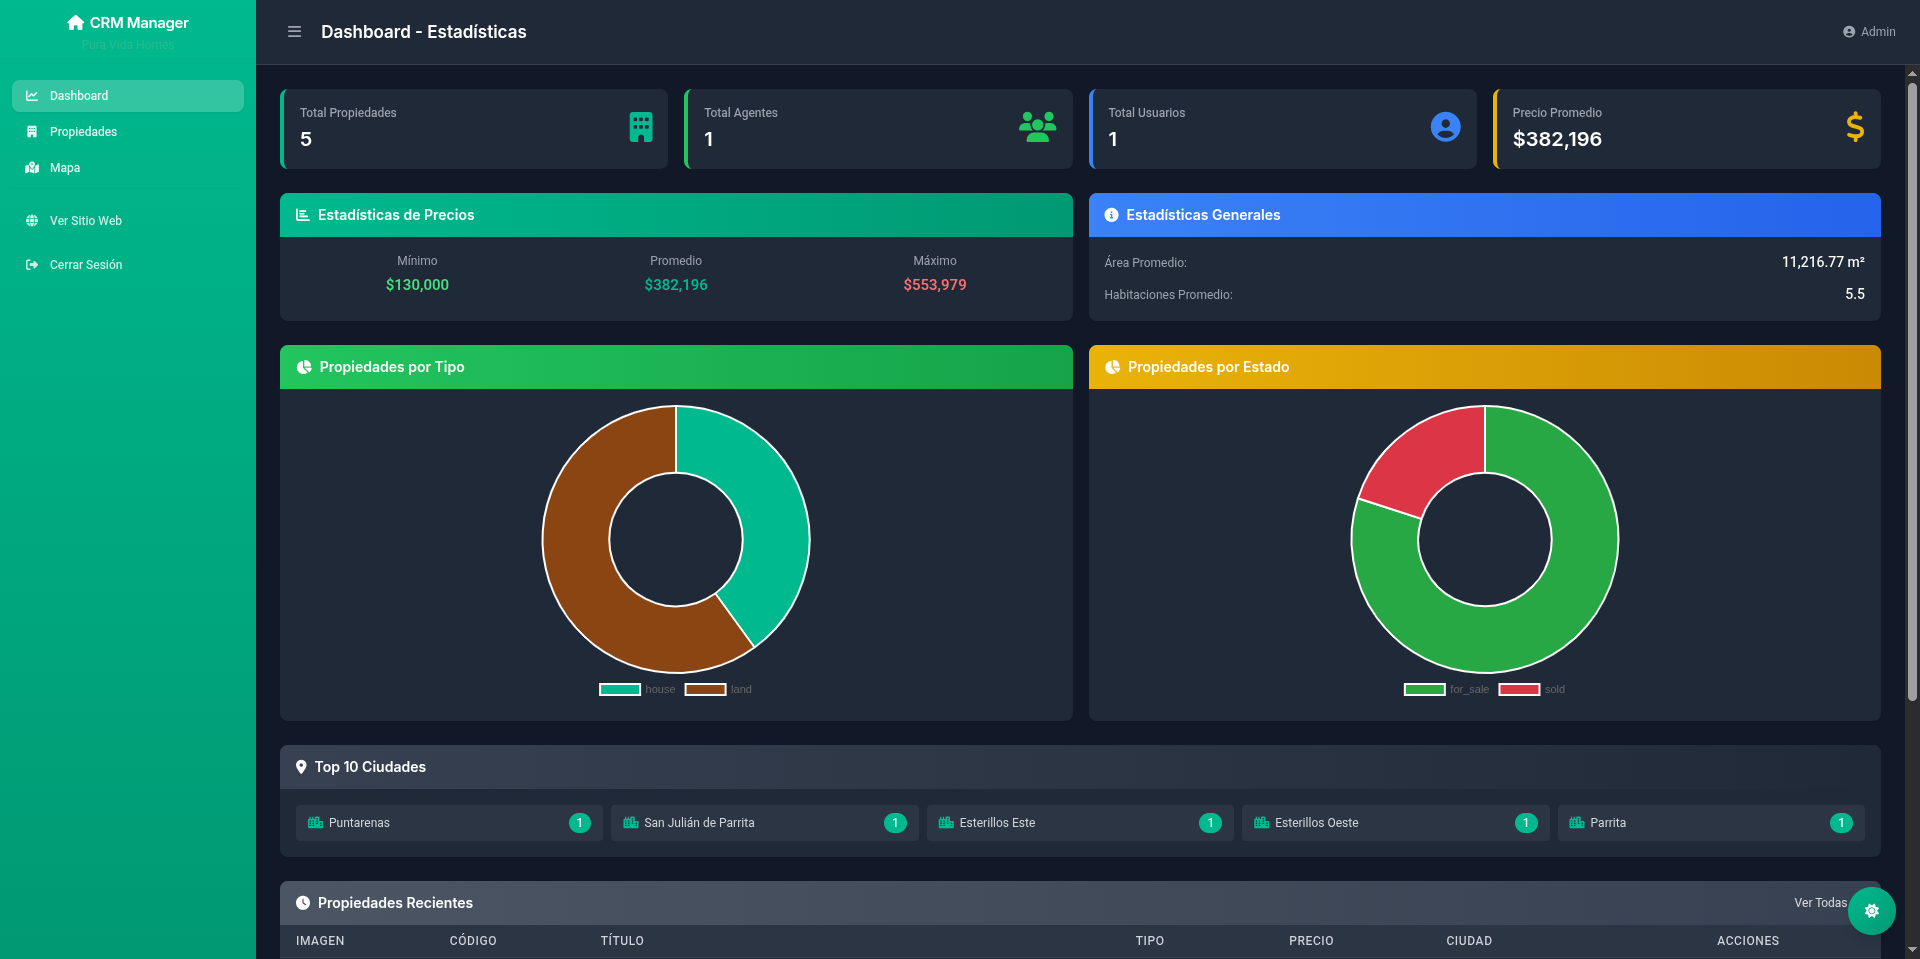The width and height of the screenshot is (1920, 959).
Task: Open Propiedades in the sidebar
Action: [84, 132]
